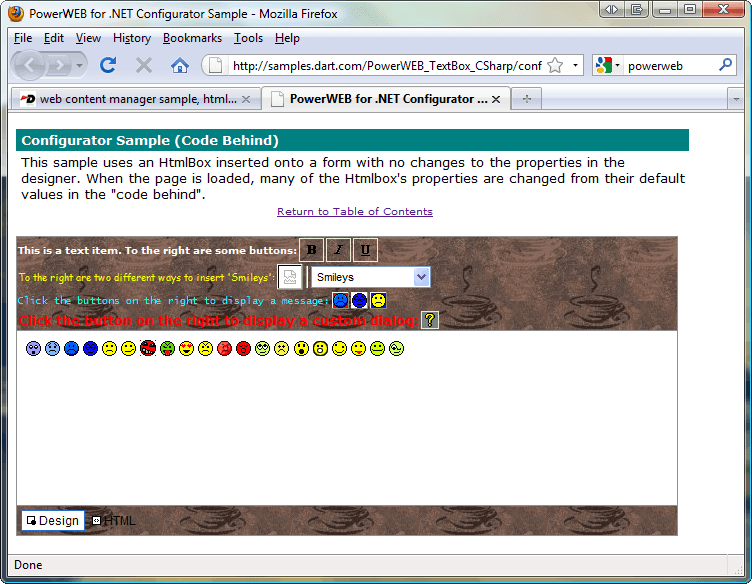752x584 pixels.
Task: Open the search engine chooser dropdown
Action: (607, 65)
